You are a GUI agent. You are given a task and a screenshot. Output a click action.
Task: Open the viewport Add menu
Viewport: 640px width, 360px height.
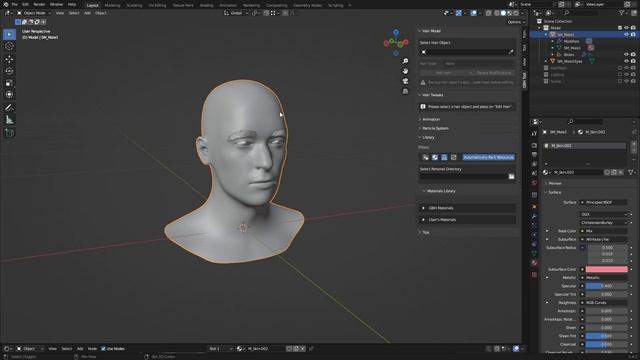pyautogui.click(x=87, y=13)
